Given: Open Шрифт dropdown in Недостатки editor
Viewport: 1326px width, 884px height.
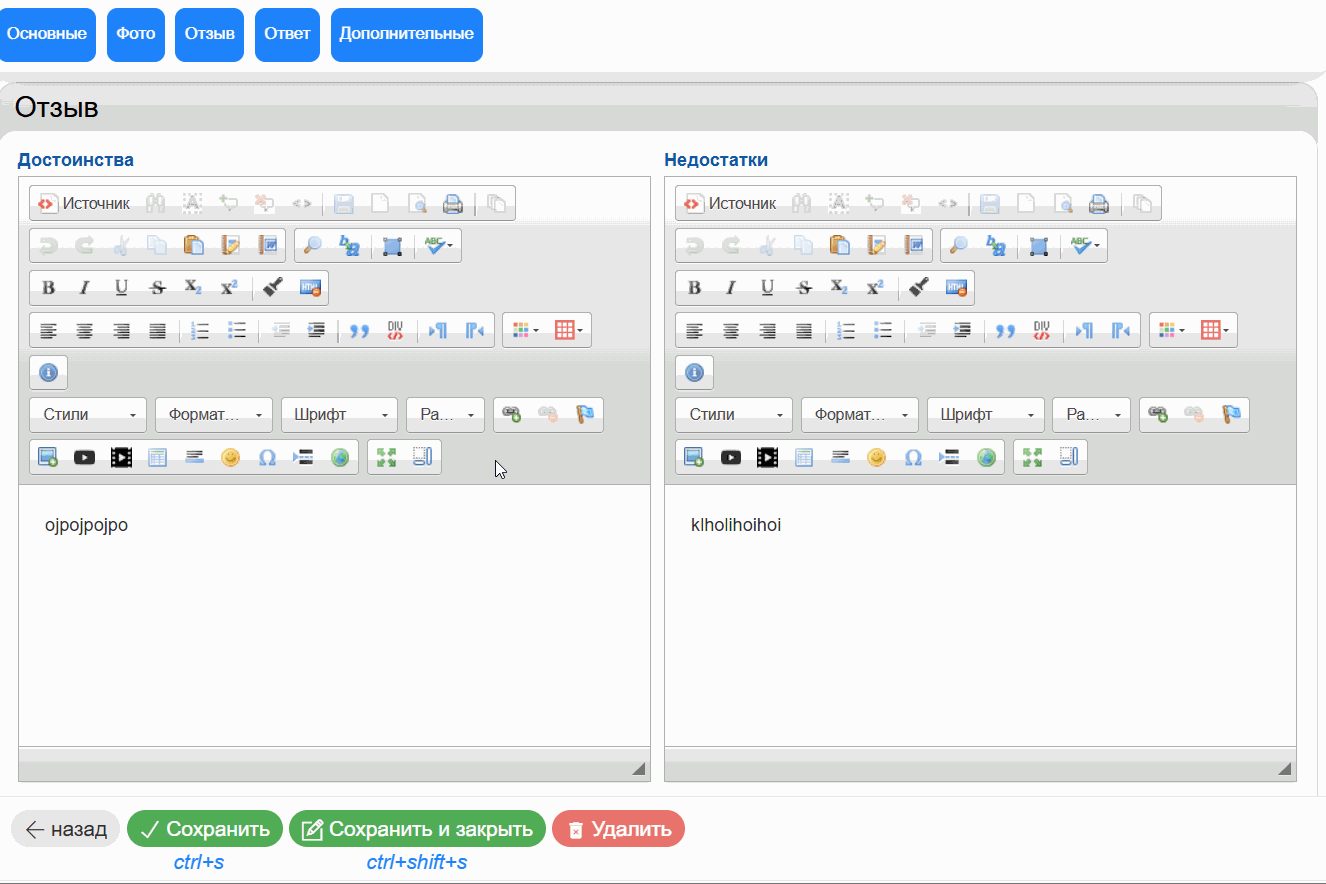Looking at the screenshot, I should (985, 415).
